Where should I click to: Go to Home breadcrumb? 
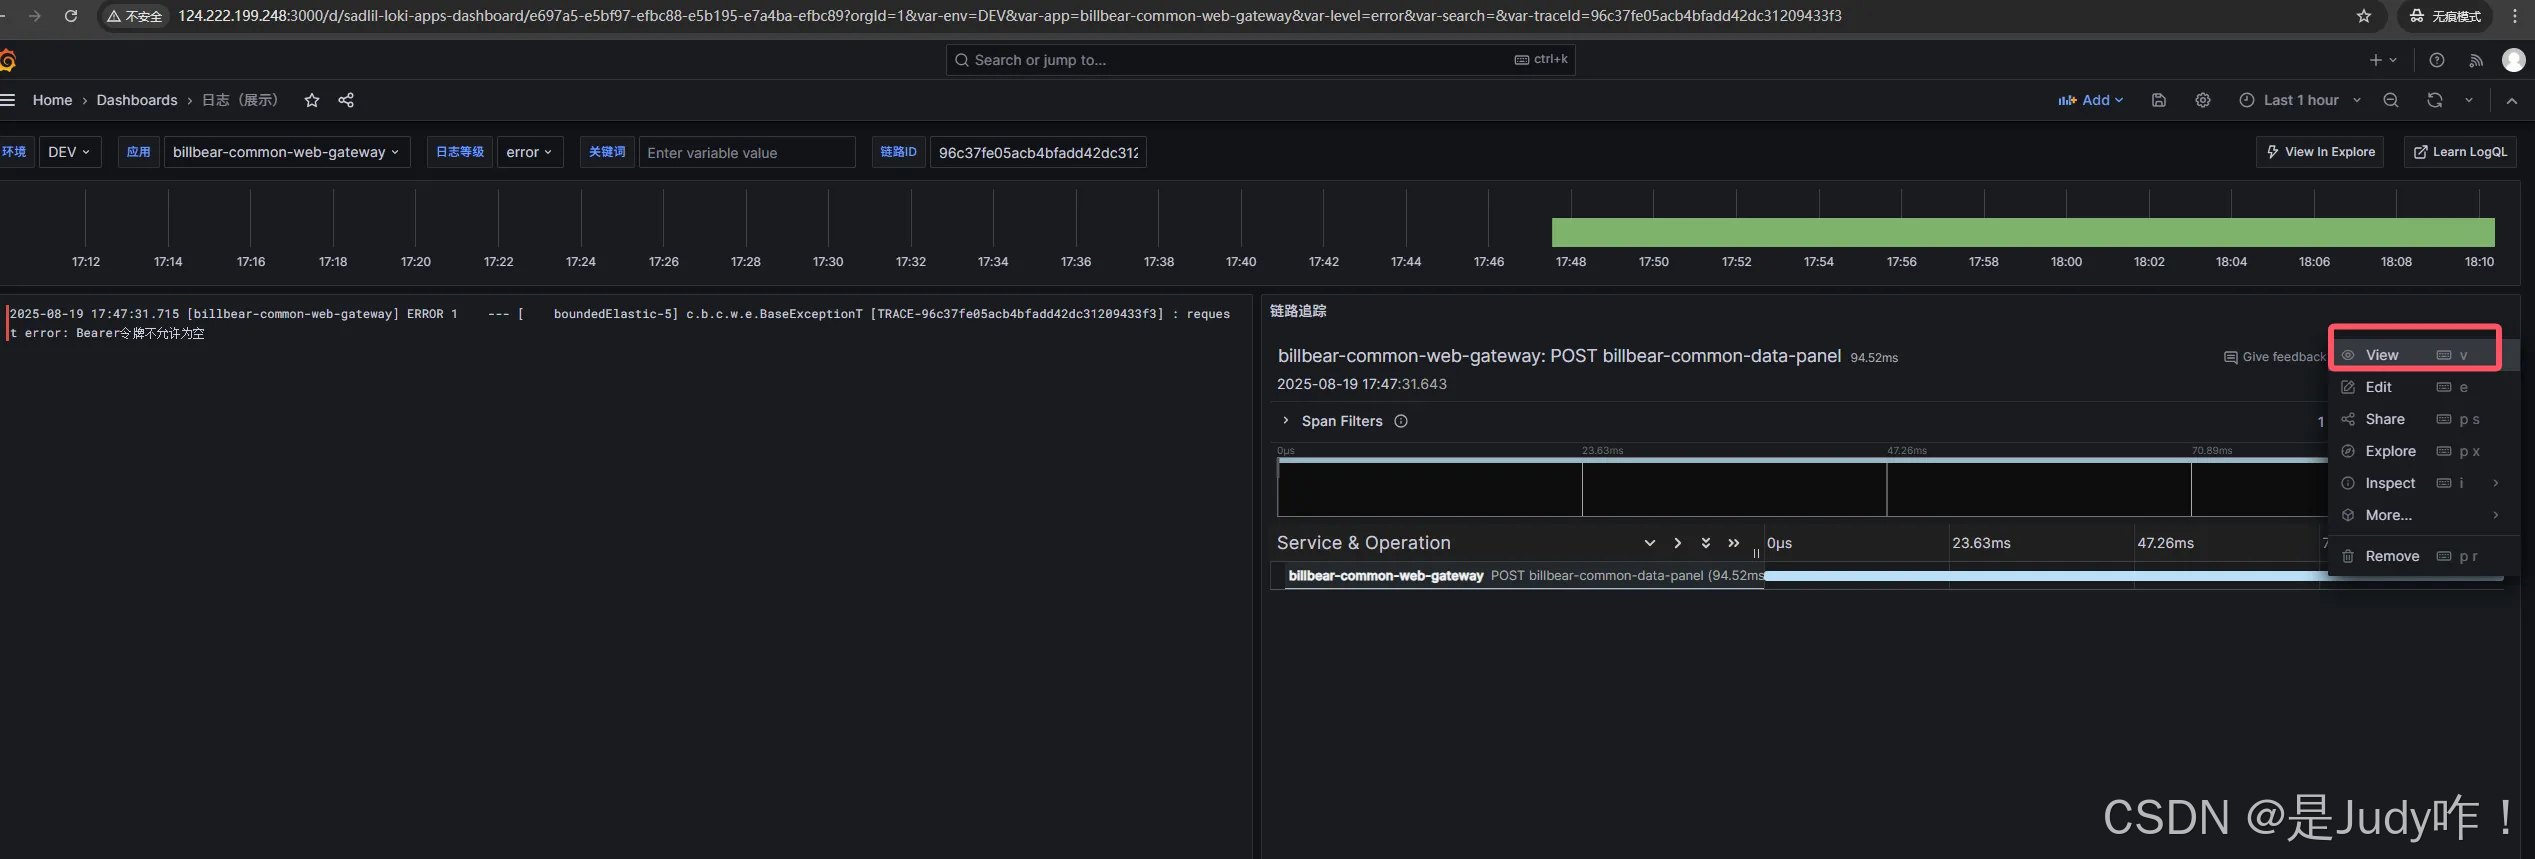pyautogui.click(x=52, y=100)
